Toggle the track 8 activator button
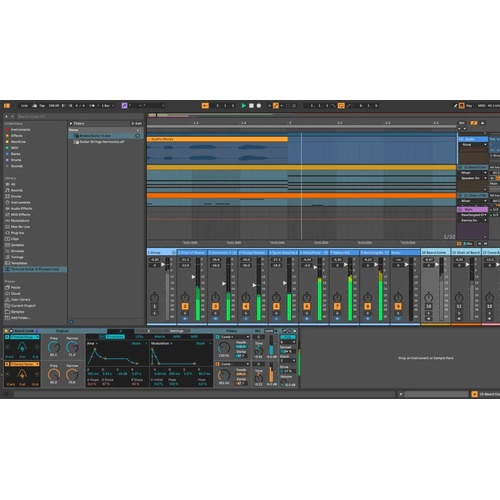 (367, 306)
